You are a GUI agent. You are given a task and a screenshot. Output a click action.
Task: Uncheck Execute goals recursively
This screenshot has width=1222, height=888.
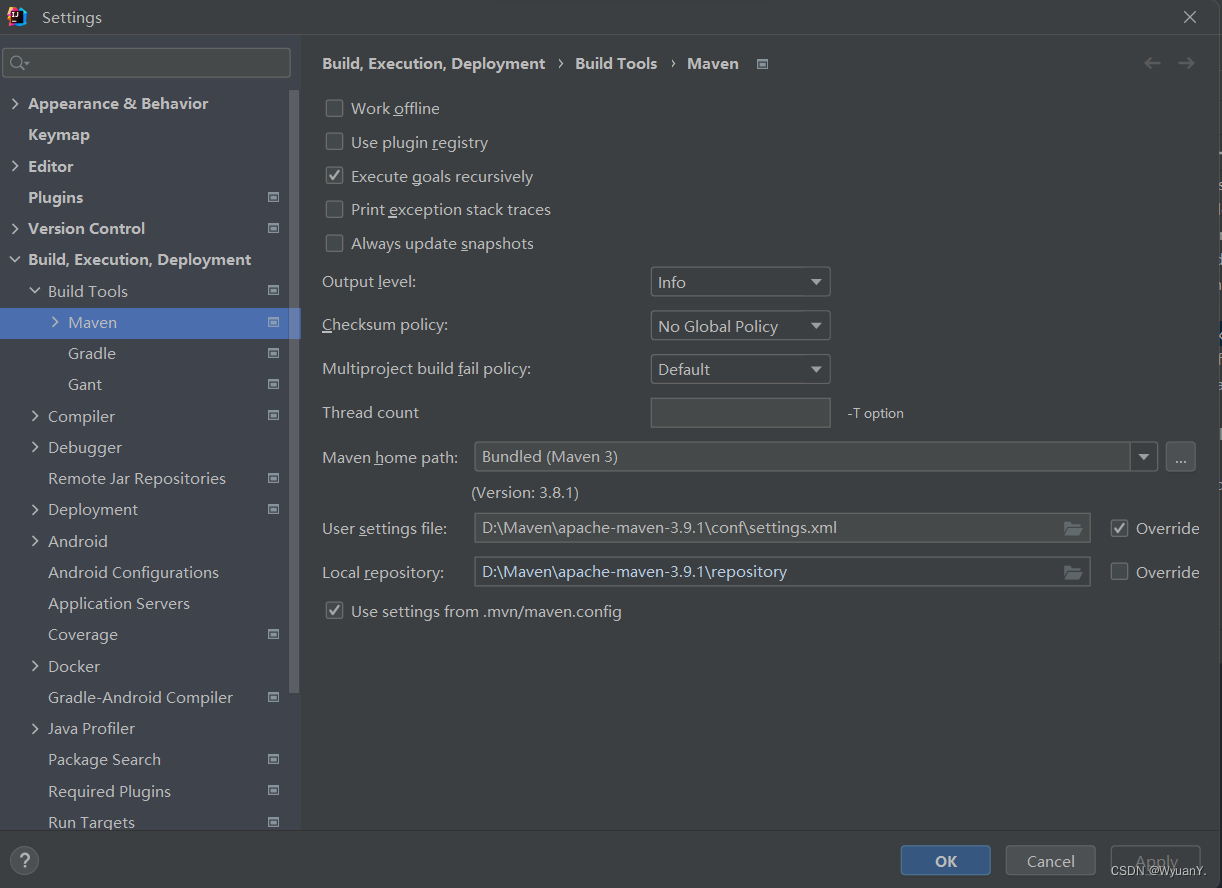(334, 176)
